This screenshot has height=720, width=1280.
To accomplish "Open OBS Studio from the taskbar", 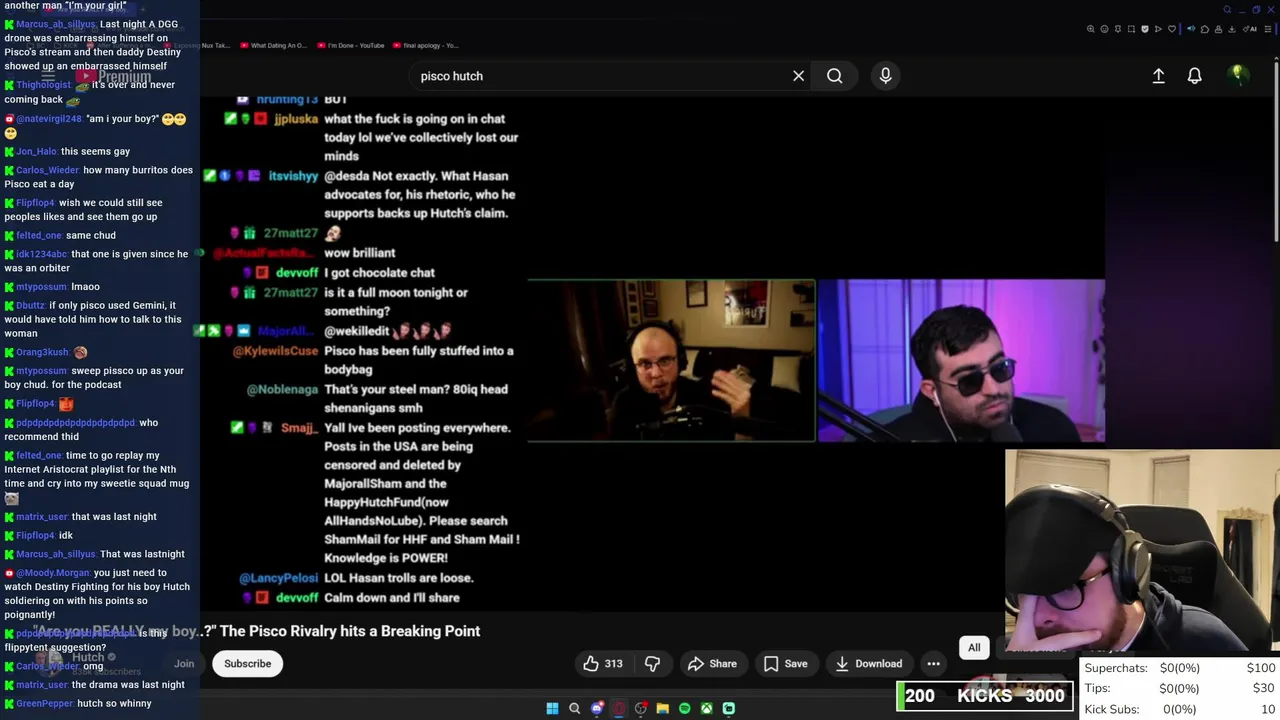I will (641, 708).
